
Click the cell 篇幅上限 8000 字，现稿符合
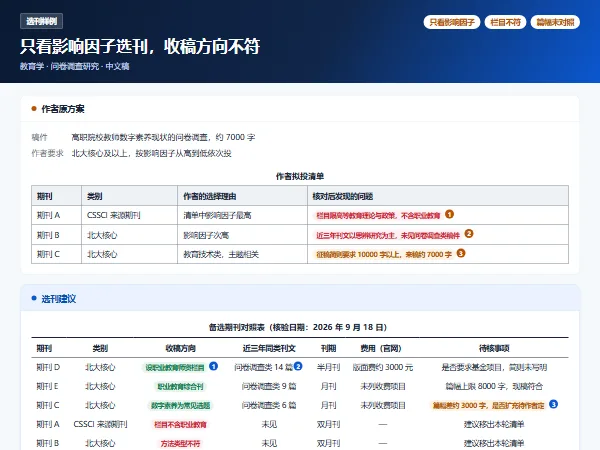click(494, 386)
